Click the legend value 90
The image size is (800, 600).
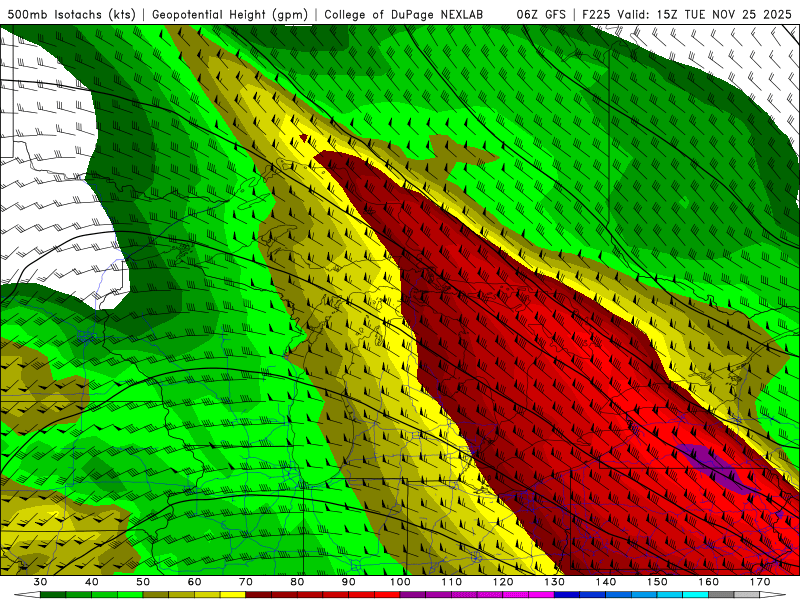click(x=349, y=582)
